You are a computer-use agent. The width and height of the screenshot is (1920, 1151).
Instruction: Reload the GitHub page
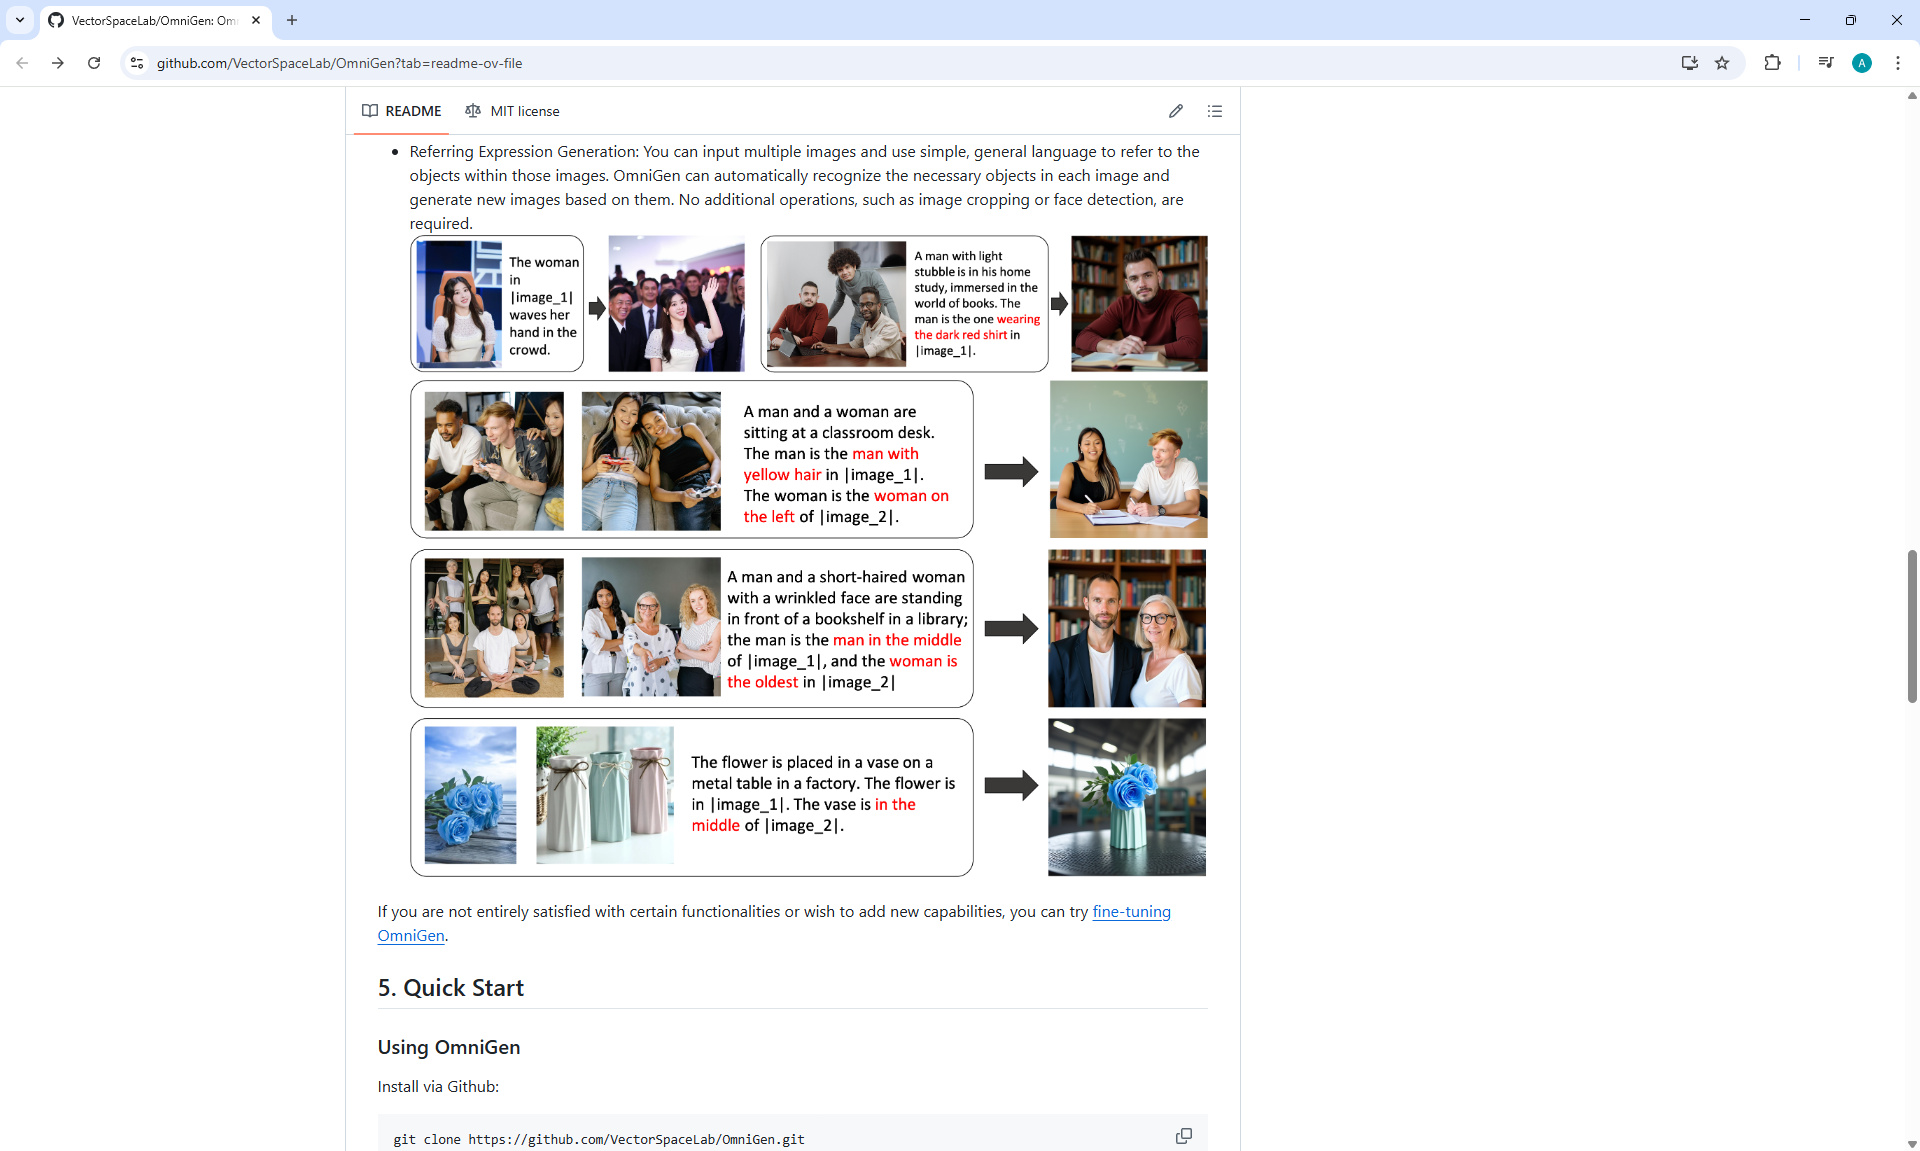pyautogui.click(x=94, y=63)
